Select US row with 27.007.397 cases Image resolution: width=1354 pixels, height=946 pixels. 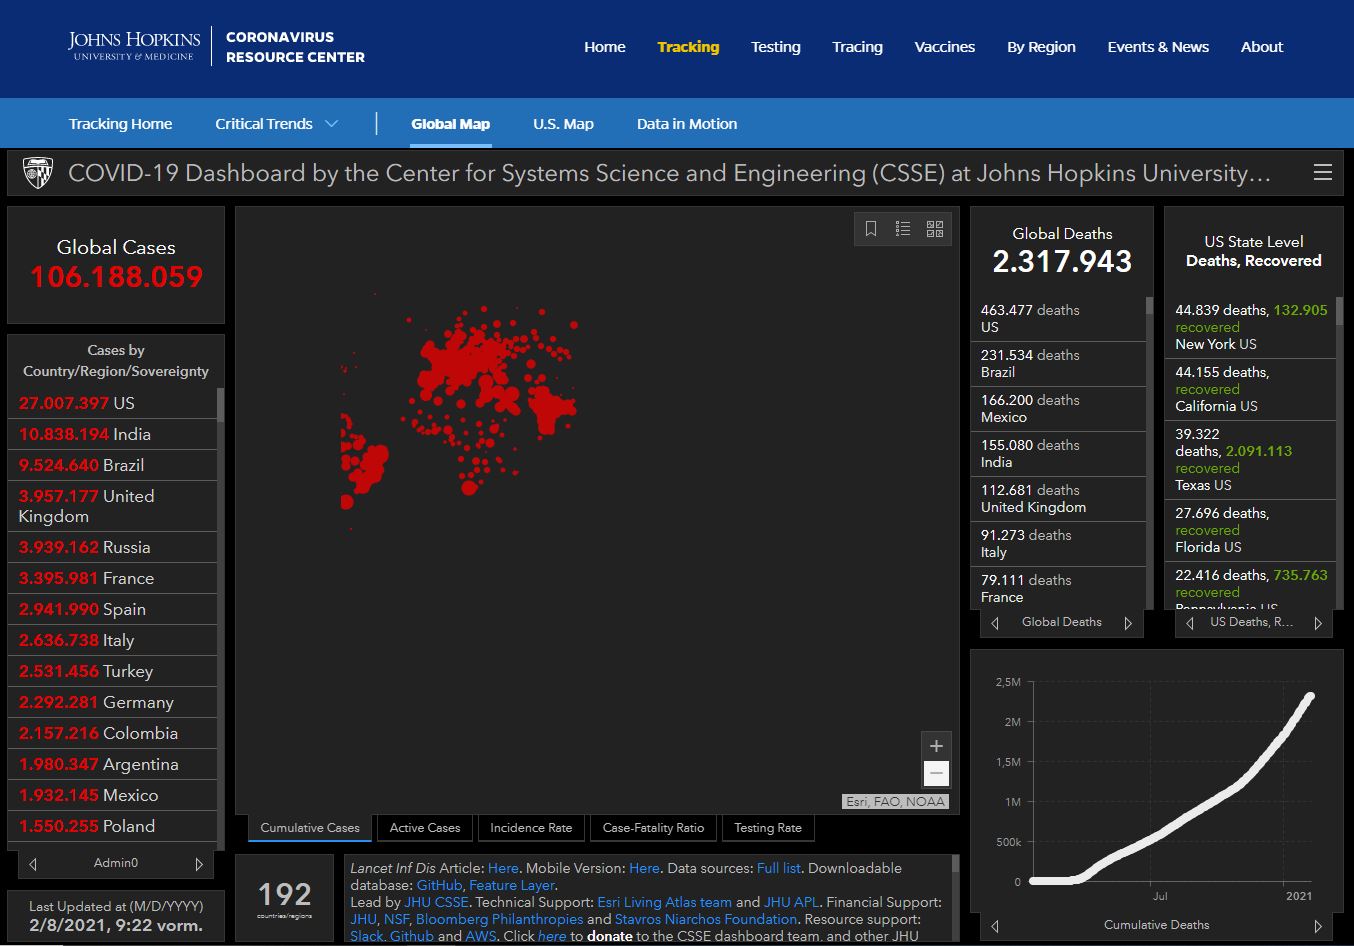112,403
